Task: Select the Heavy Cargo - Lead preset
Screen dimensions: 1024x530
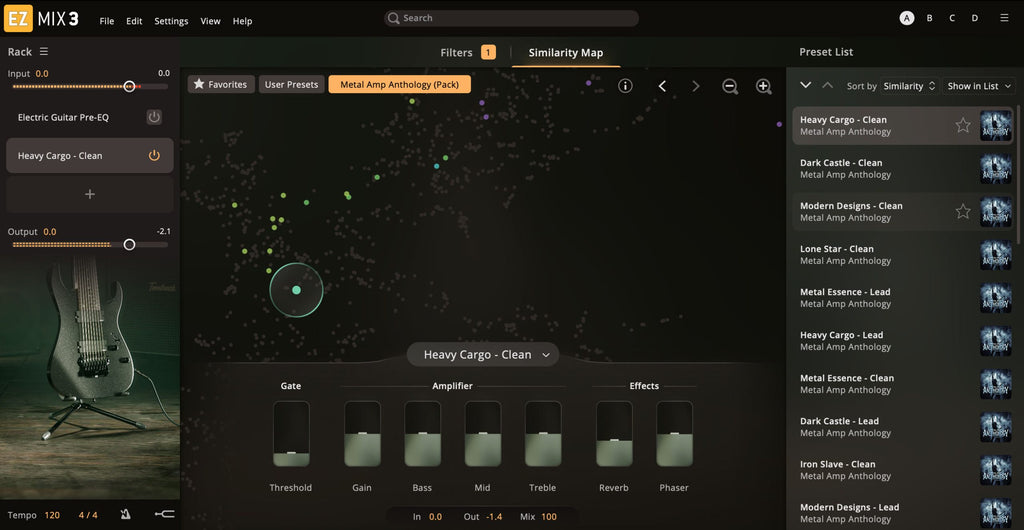Action: tap(903, 341)
